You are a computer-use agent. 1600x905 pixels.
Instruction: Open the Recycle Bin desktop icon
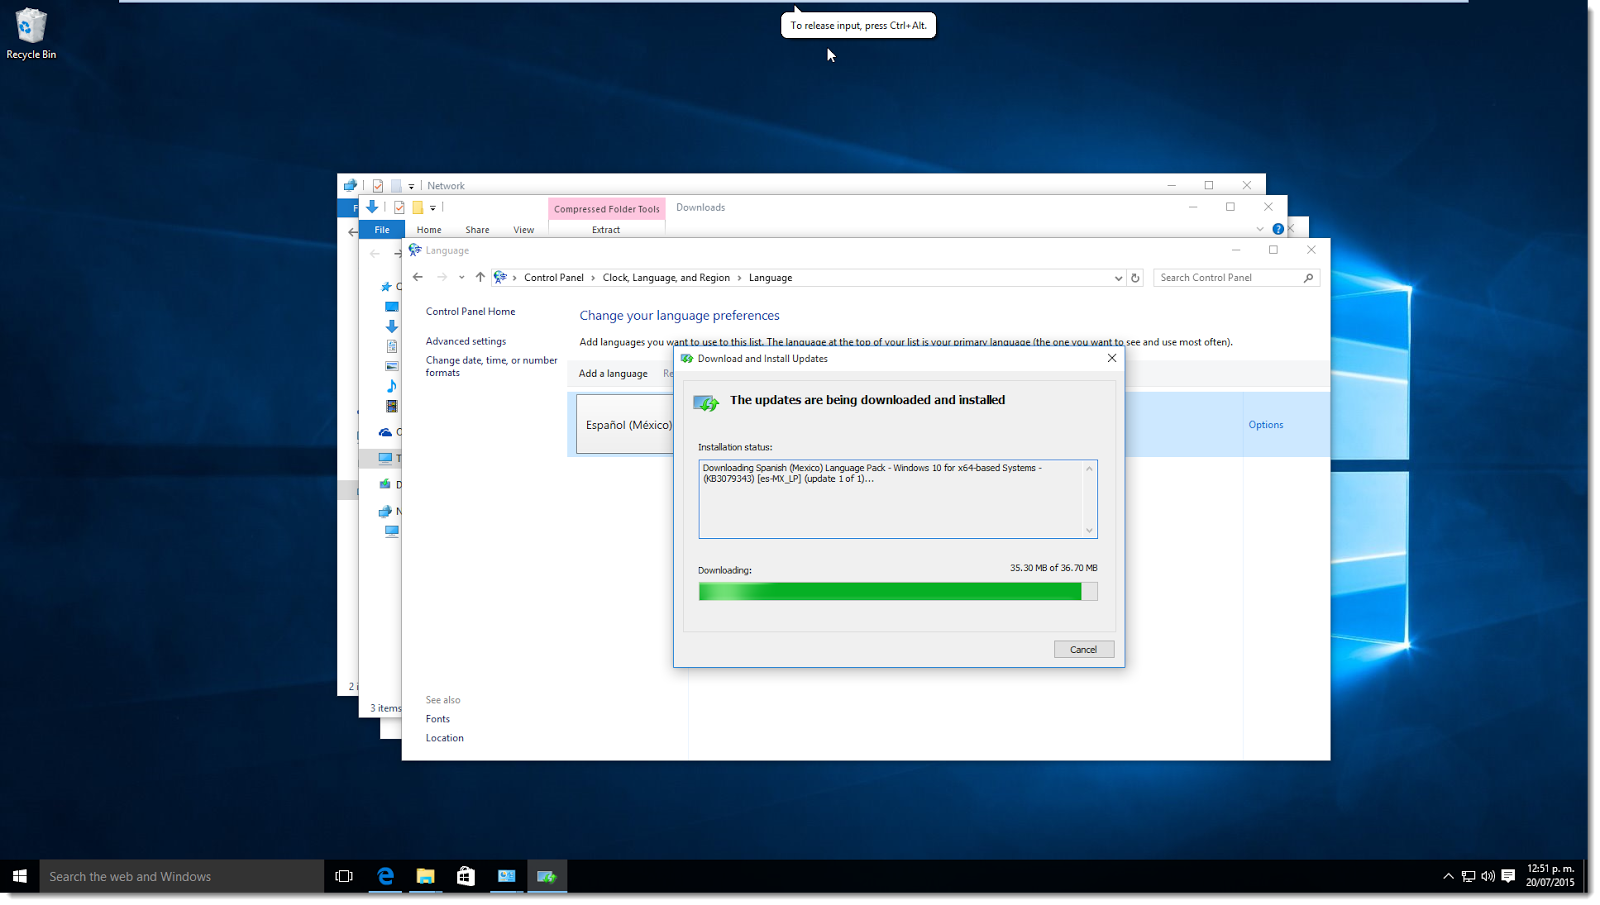pos(31,34)
